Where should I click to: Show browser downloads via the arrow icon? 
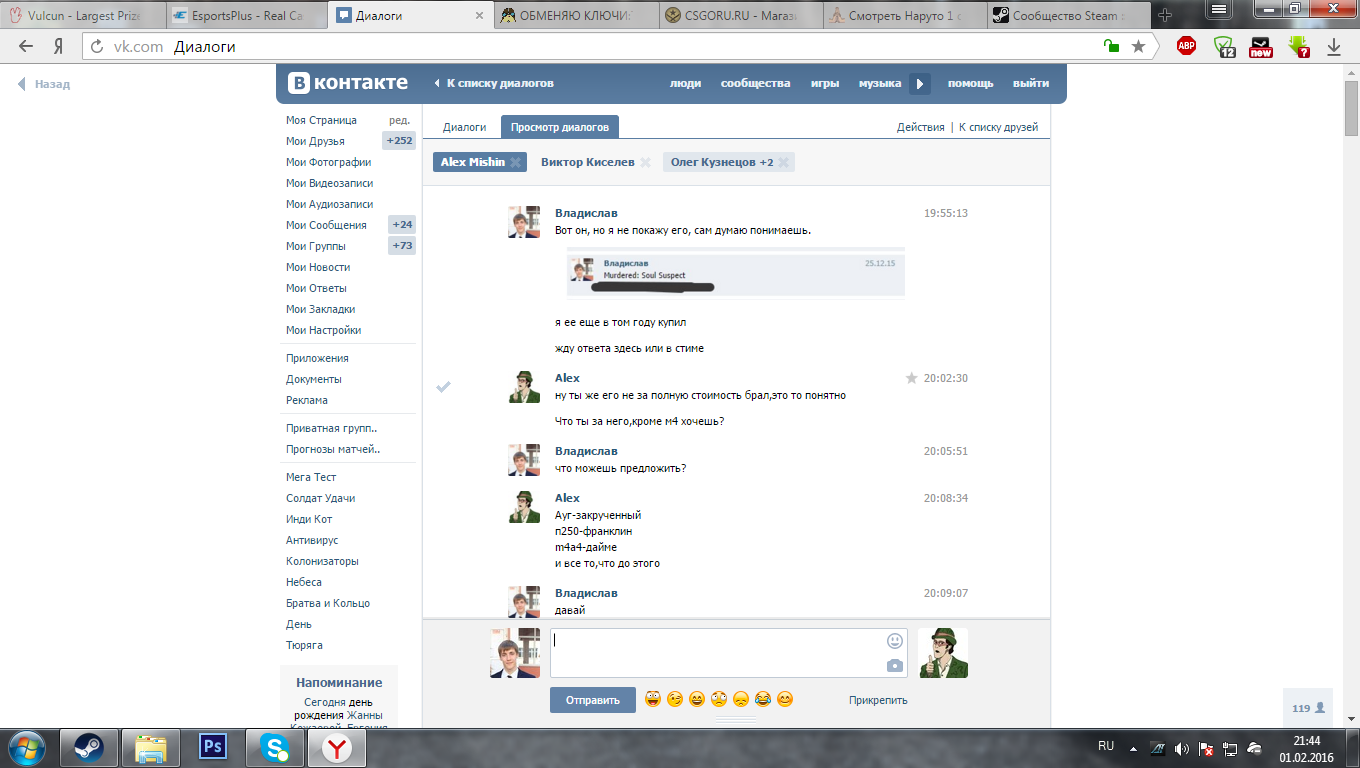[x=1334, y=46]
